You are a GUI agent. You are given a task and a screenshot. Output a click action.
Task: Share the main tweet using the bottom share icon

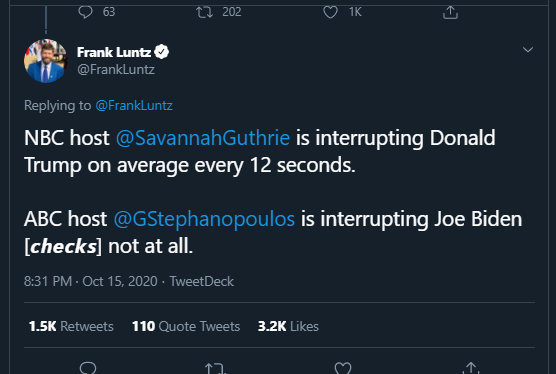(x=471, y=368)
